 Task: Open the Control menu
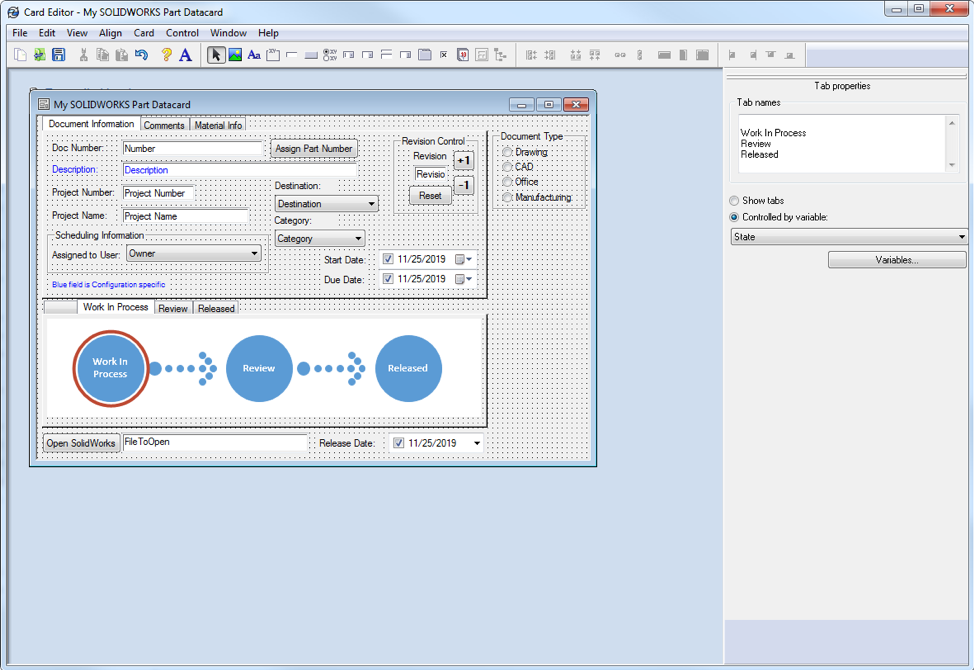pos(182,33)
